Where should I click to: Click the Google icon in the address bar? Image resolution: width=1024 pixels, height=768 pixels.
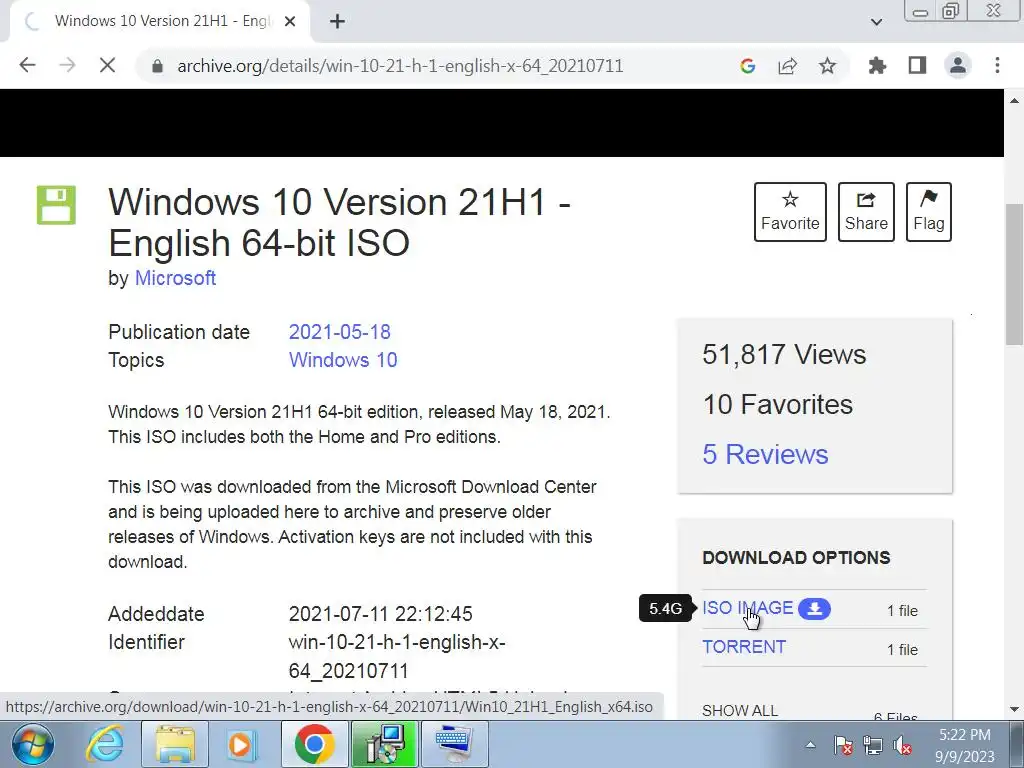click(748, 66)
